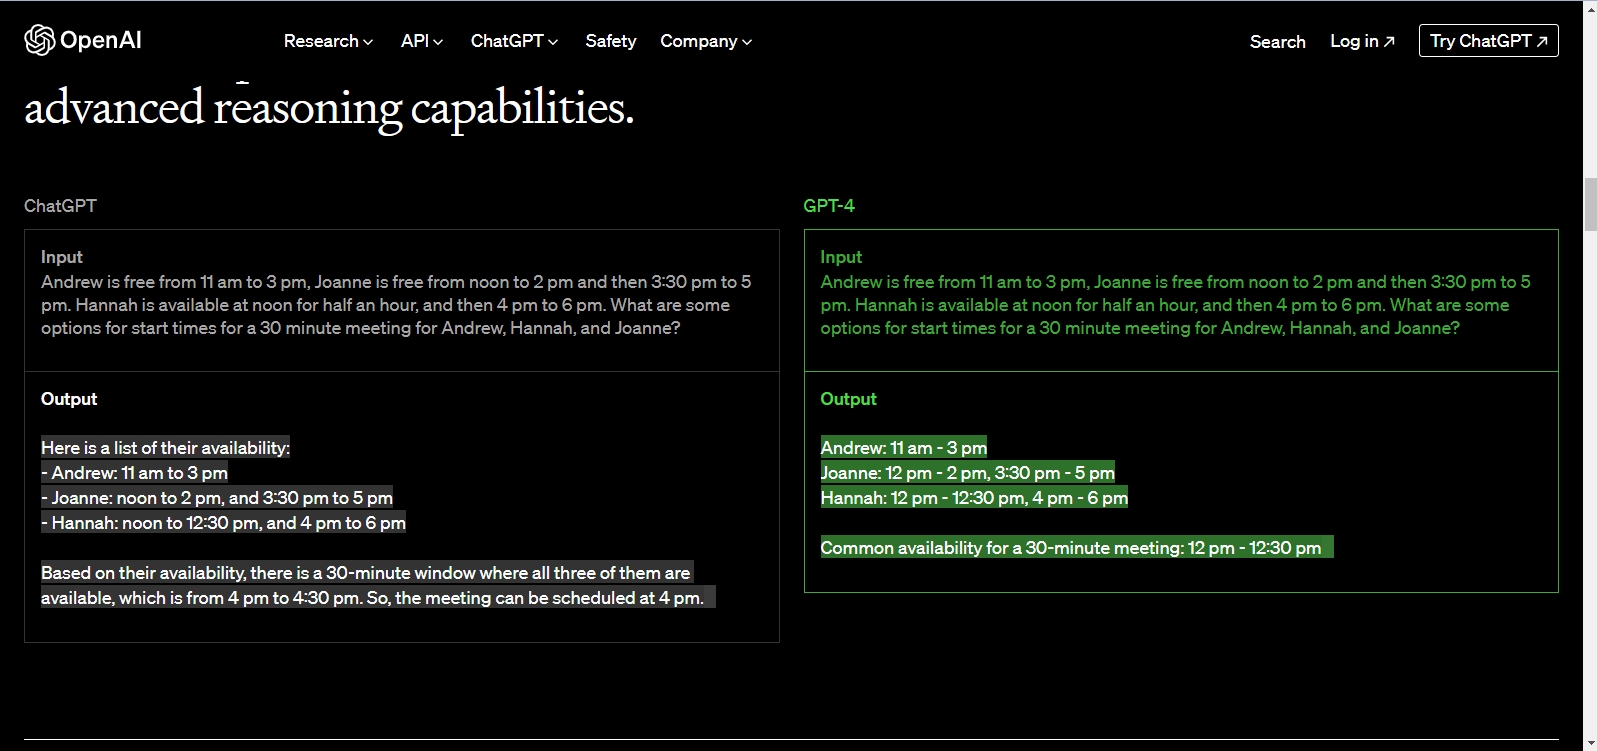Expand the ChatGPT menu in the navigation bar
This screenshot has width=1597, height=751.
click(514, 41)
